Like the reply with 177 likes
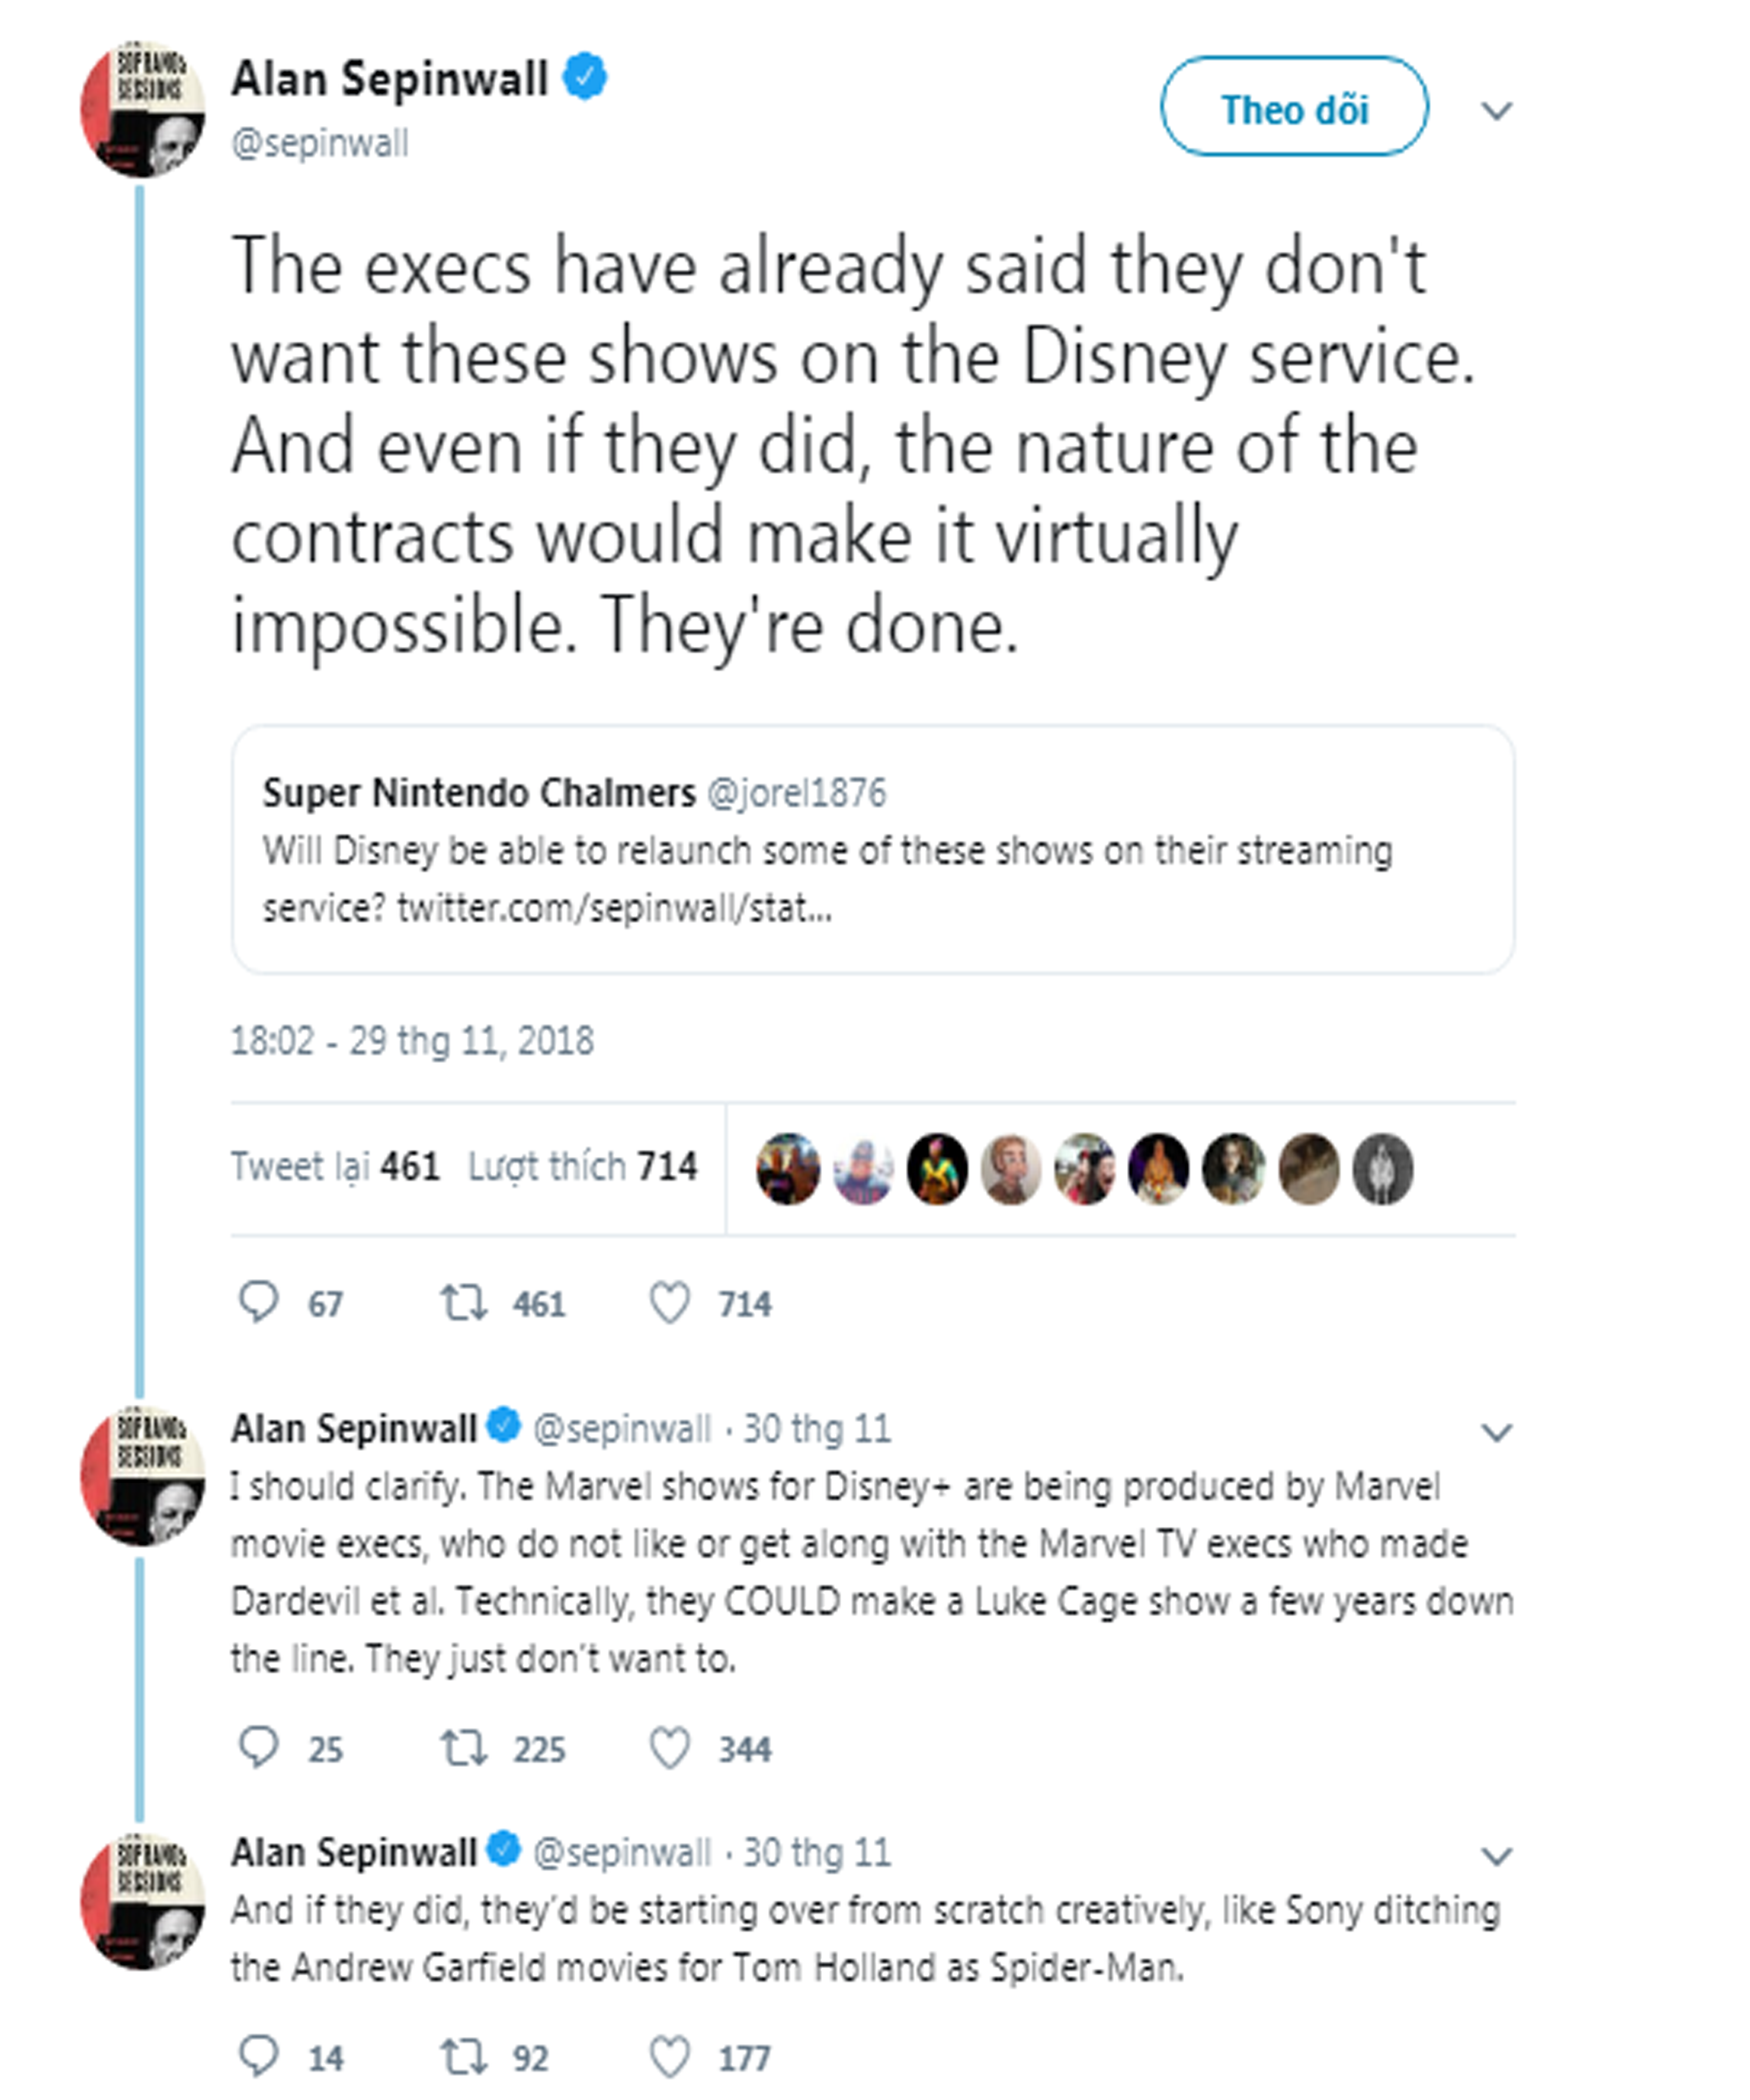1750x2100 pixels. coord(670,2056)
